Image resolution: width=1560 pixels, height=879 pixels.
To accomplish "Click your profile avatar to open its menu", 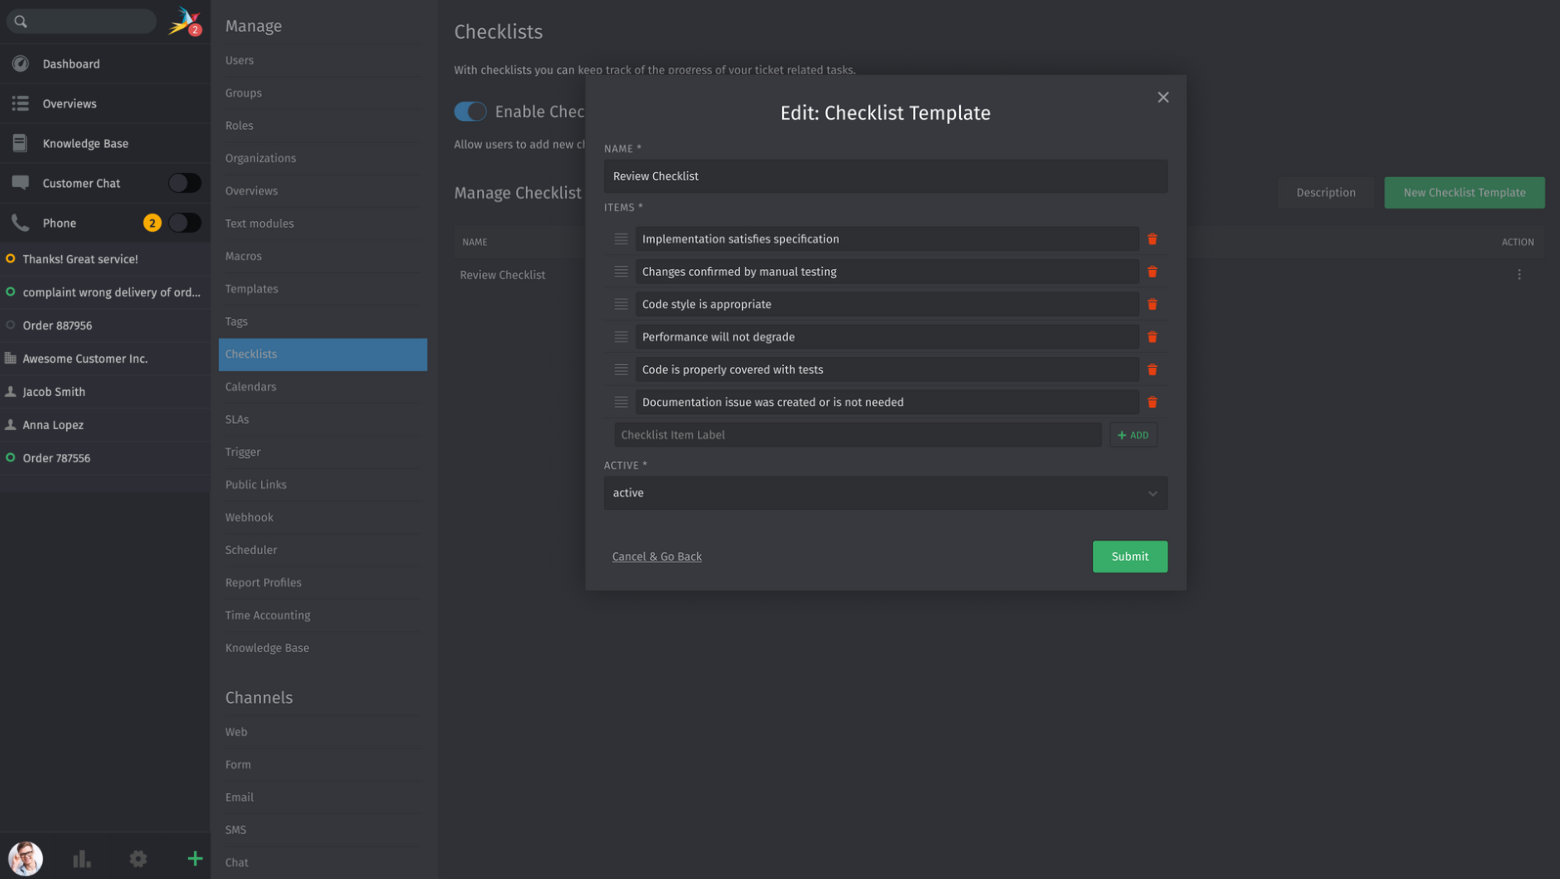I will click(25, 858).
